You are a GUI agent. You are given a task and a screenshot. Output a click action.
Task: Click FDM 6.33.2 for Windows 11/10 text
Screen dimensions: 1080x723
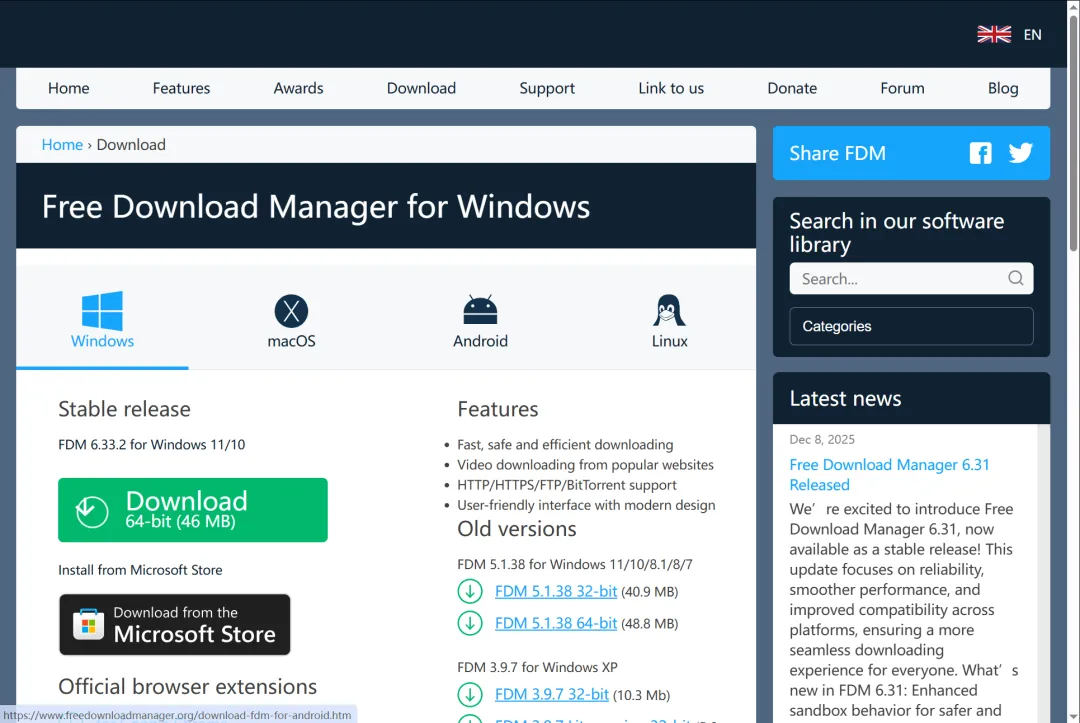152,445
